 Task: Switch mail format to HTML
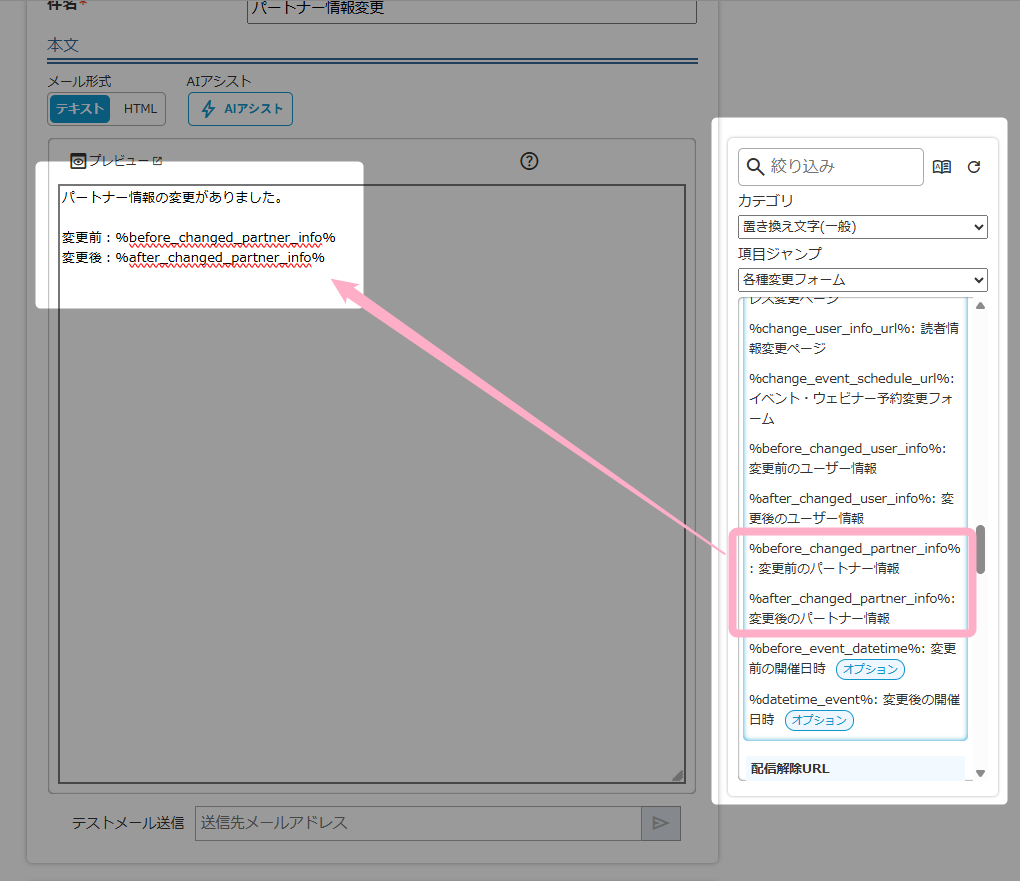click(140, 109)
